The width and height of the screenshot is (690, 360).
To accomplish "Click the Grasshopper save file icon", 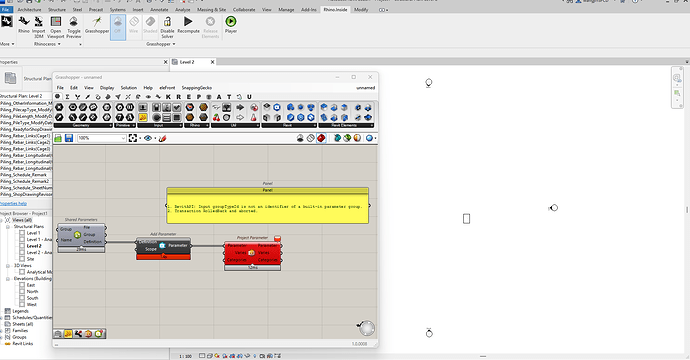I will pyautogui.click(x=69, y=138).
